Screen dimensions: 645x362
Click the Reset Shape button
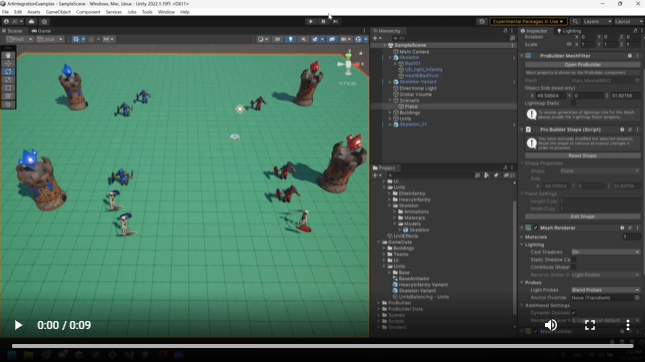[x=582, y=156]
